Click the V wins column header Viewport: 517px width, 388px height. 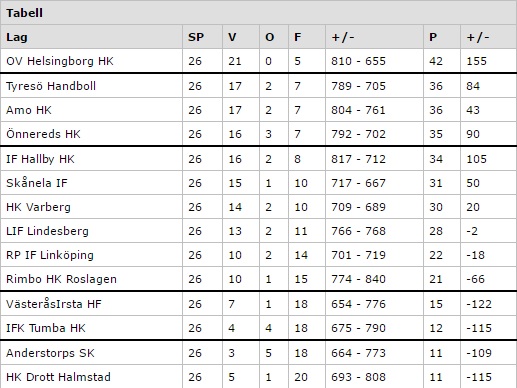pyautogui.click(x=232, y=37)
